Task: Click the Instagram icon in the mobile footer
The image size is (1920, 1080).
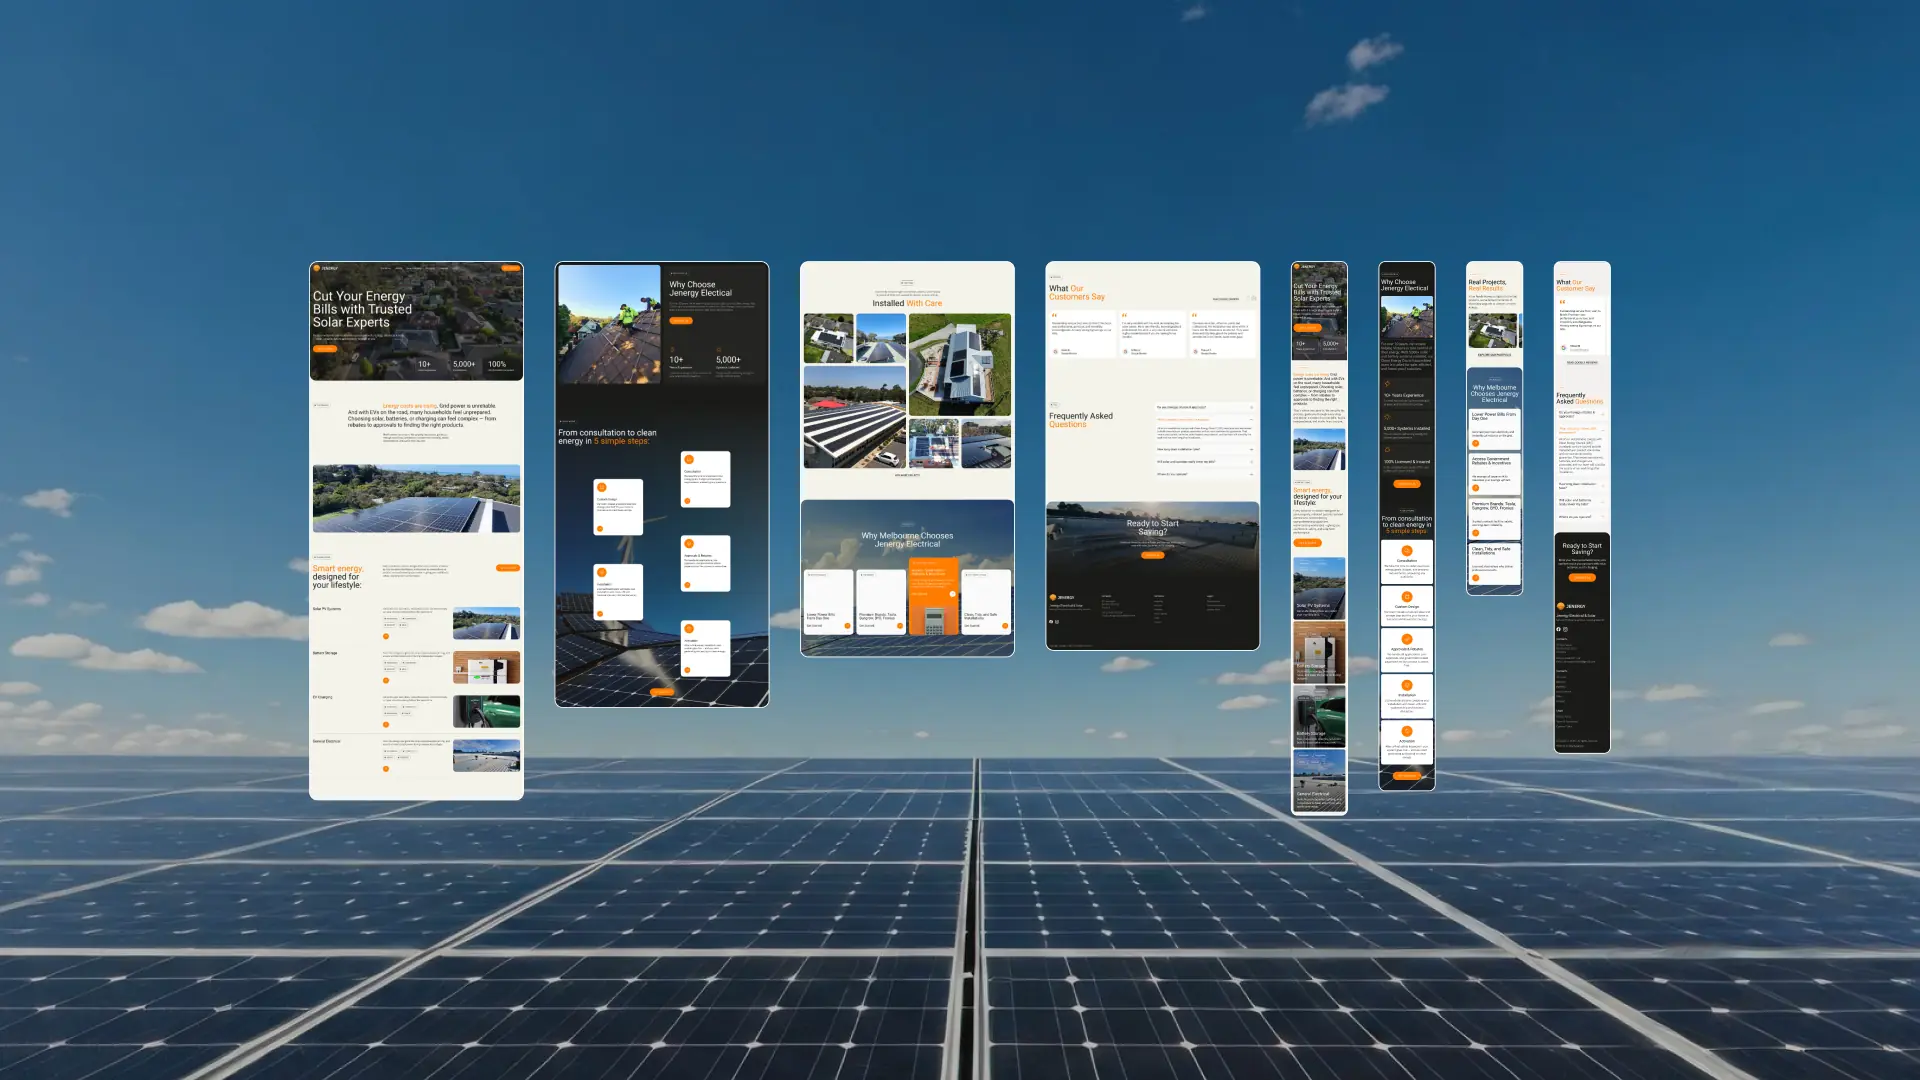Action: 1565,629
